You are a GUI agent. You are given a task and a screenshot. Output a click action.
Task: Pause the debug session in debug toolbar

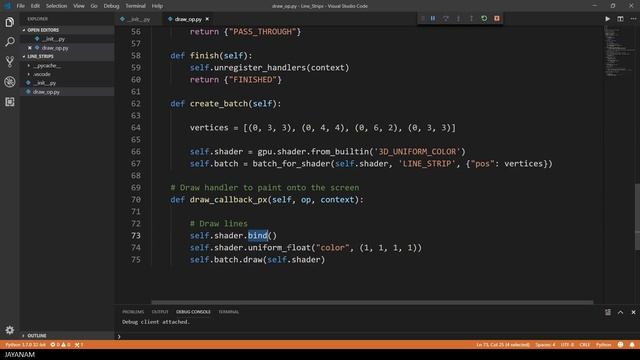click(x=433, y=18)
